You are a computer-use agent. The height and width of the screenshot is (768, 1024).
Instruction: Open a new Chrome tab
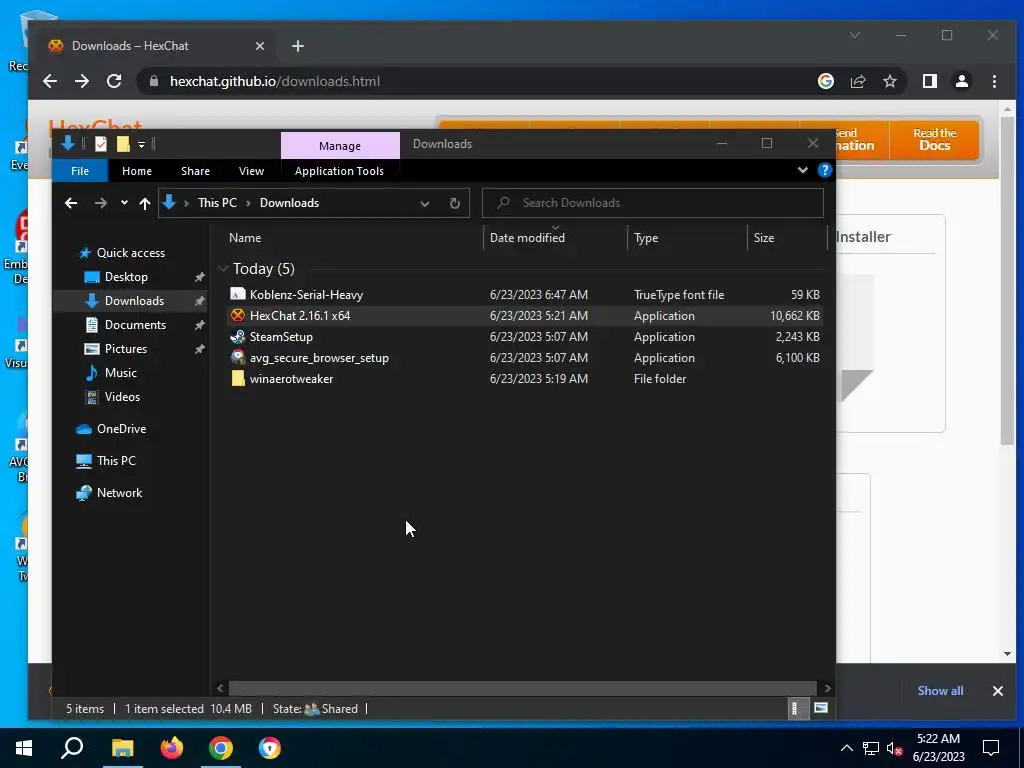click(298, 46)
